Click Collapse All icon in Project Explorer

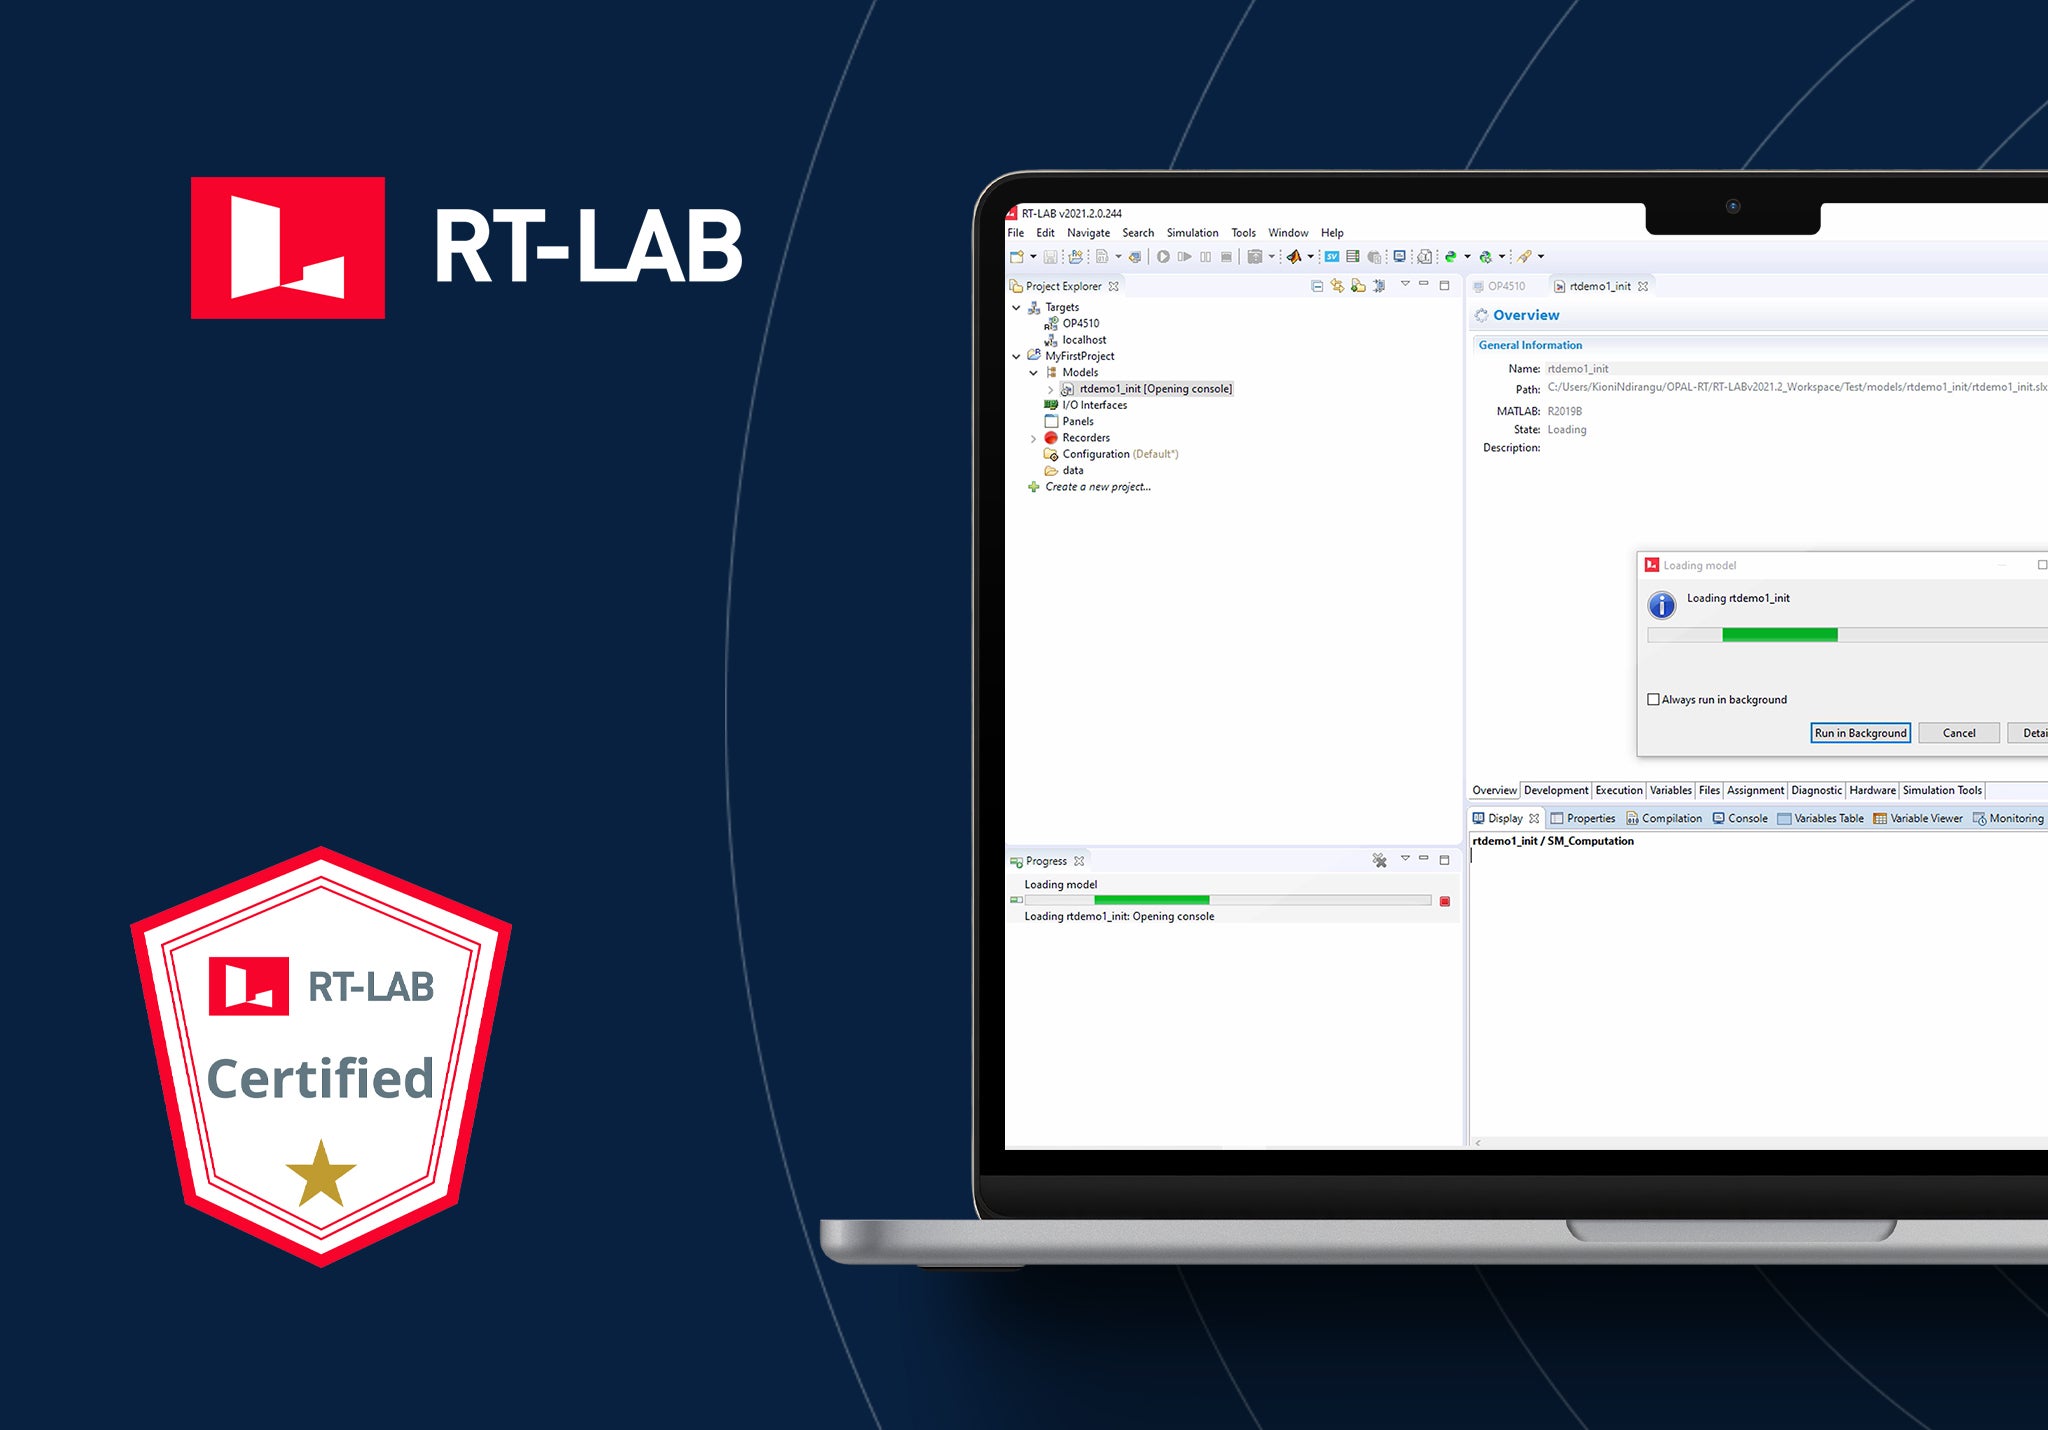coord(1317,286)
